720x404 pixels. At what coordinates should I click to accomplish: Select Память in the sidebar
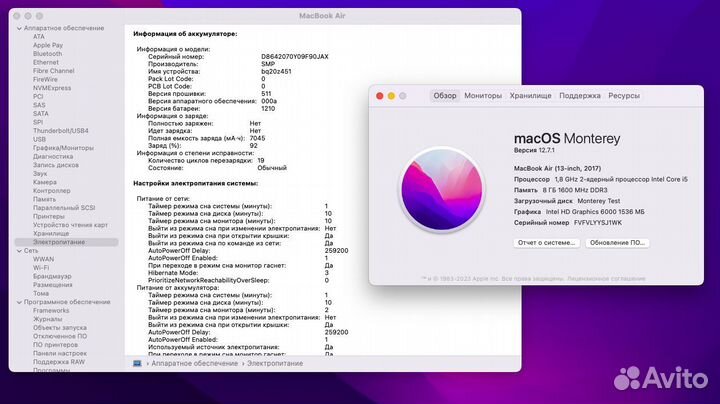(x=44, y=199)
